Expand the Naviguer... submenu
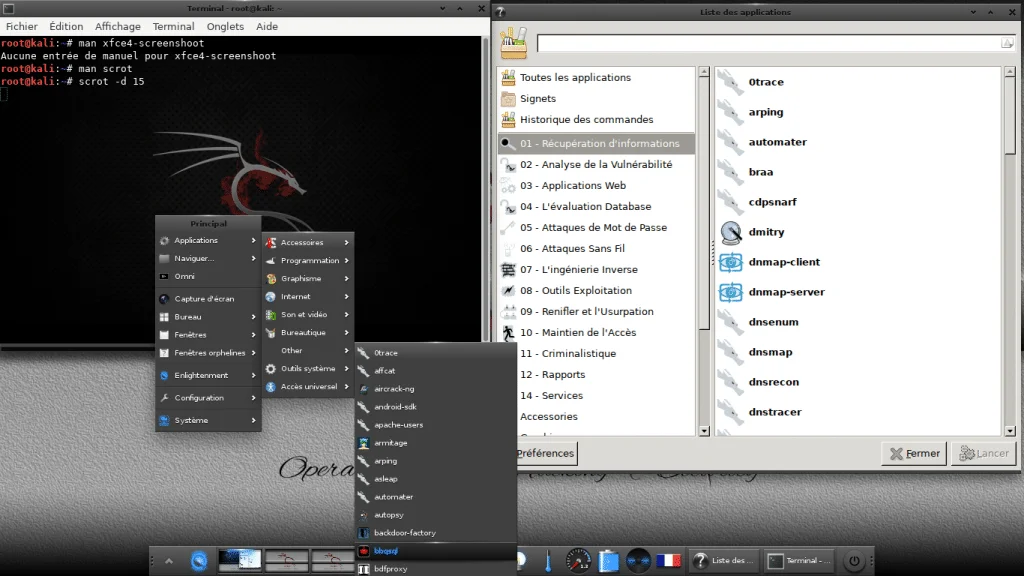 tap(208, 259)
